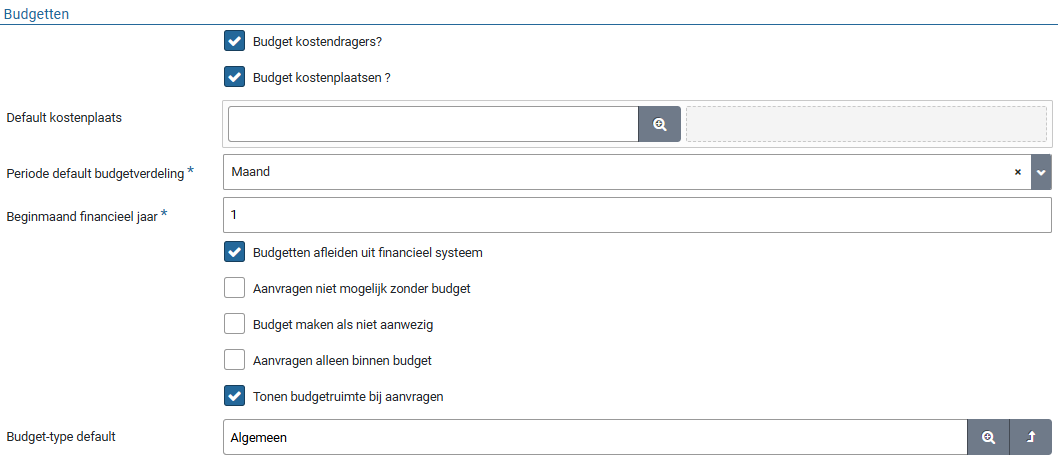Click the arrow icon beside Budget-type default search

tap(1031, 437)
